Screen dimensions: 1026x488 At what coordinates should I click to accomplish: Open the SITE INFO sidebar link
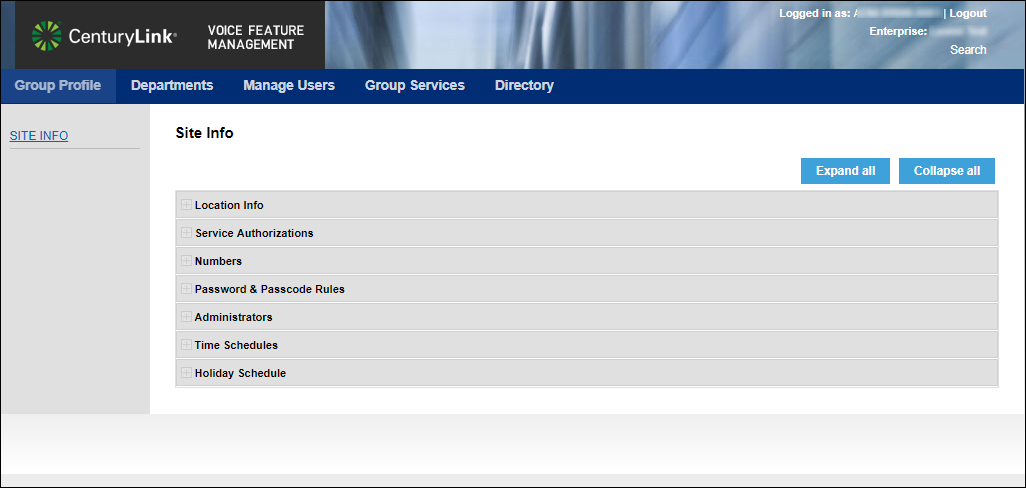tap(39, 136)
